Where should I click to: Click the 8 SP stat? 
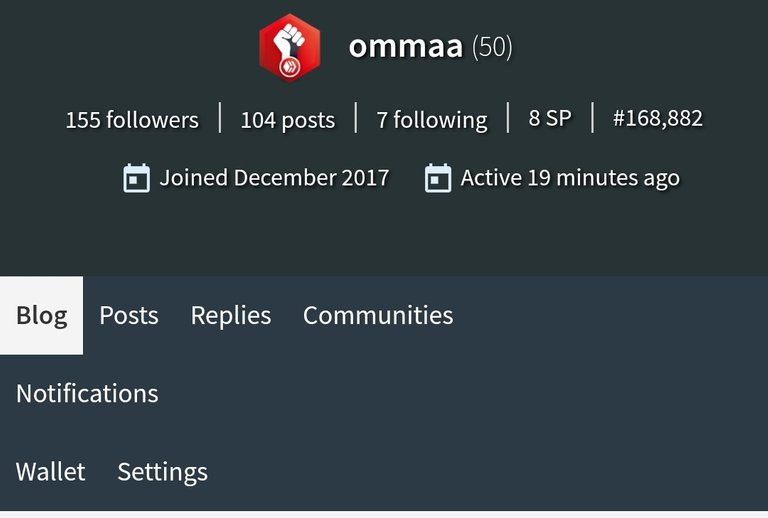(x=550, y=118)
